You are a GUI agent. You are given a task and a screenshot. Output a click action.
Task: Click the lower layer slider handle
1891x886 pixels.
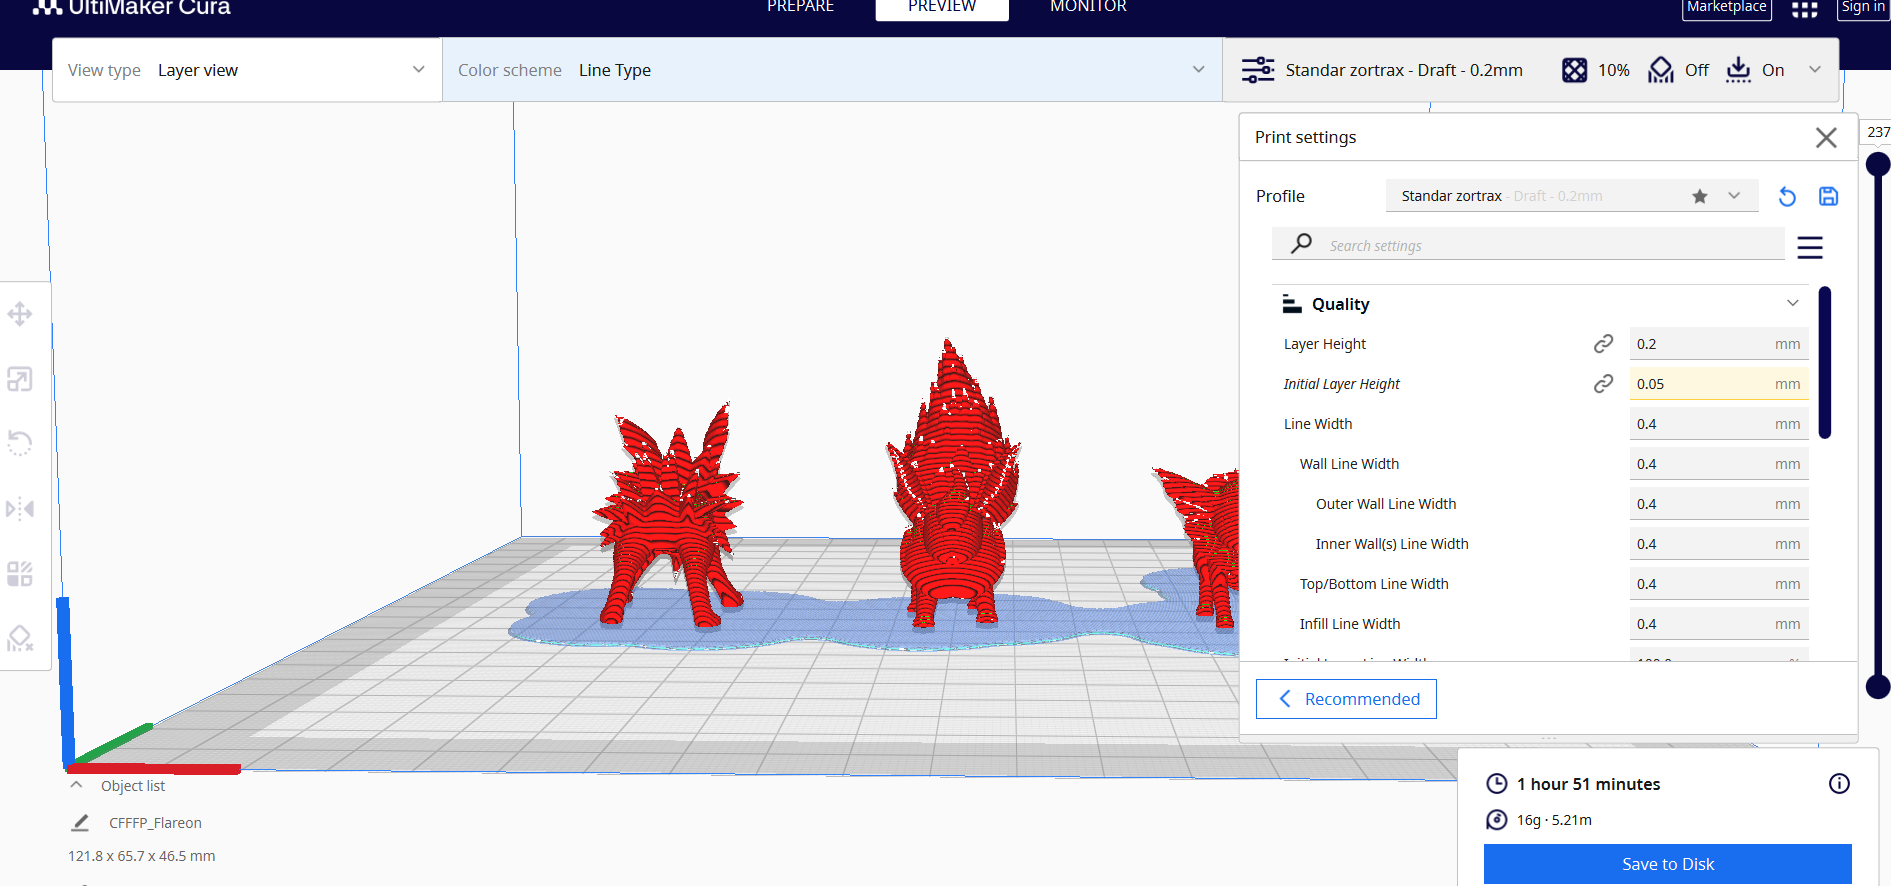pyautogui.click(x=1878, y=686)
